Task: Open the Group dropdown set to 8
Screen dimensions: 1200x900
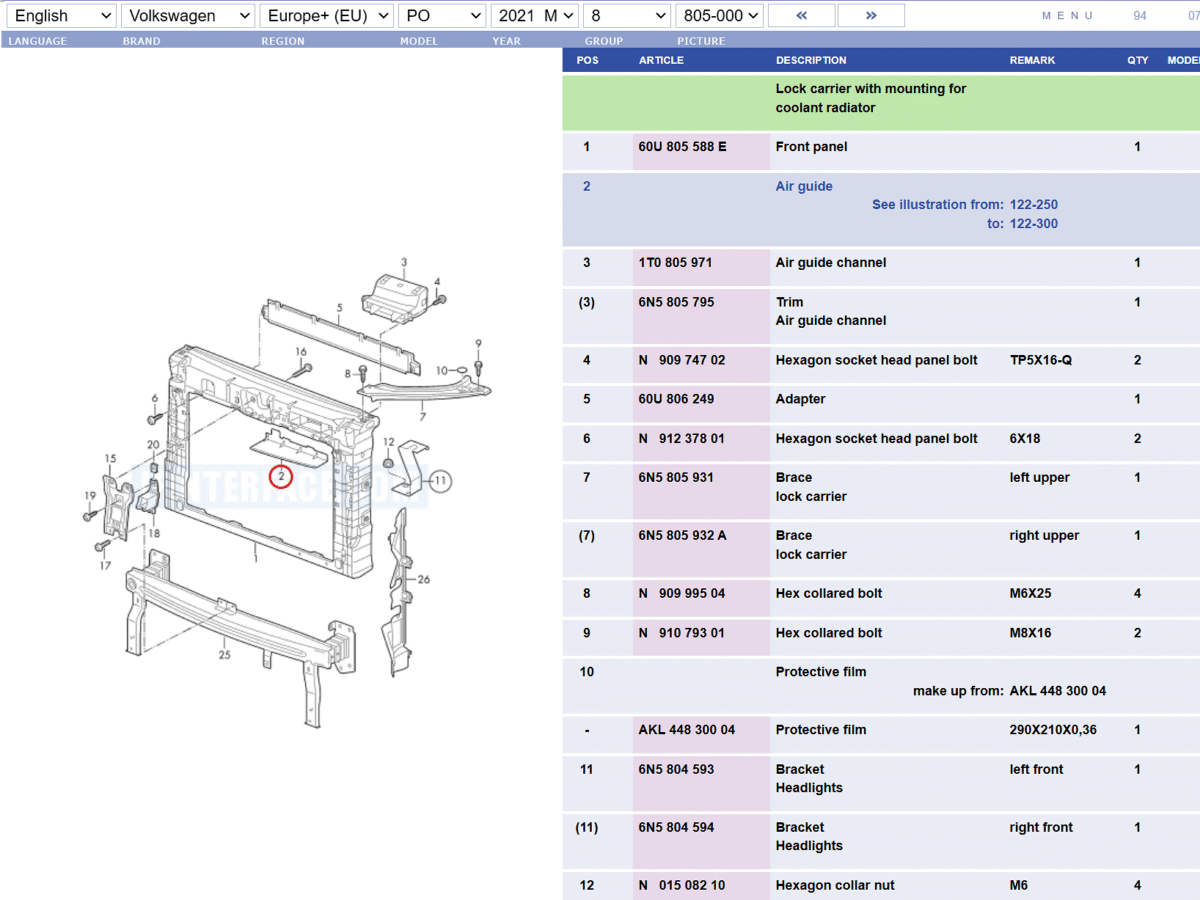Action: pyautogui.click(x=627, y=16)
